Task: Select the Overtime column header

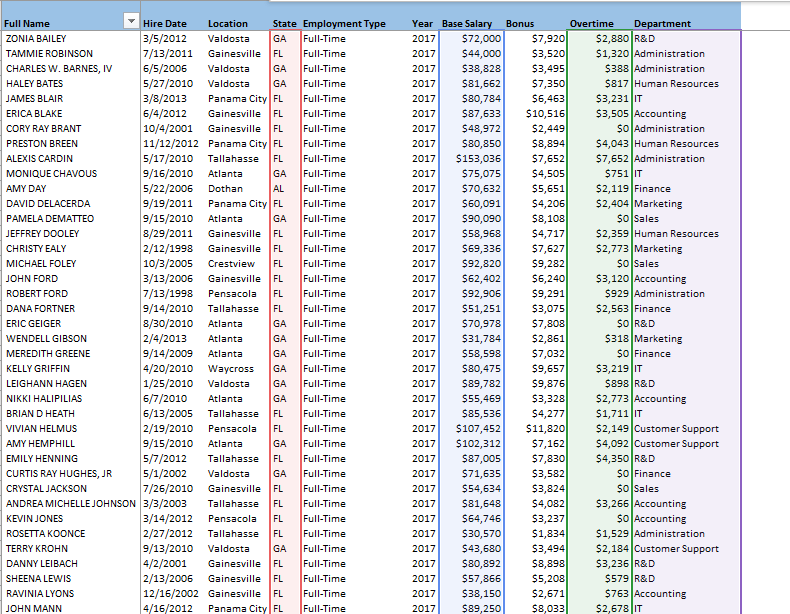Action: click(x=591, y=24)
